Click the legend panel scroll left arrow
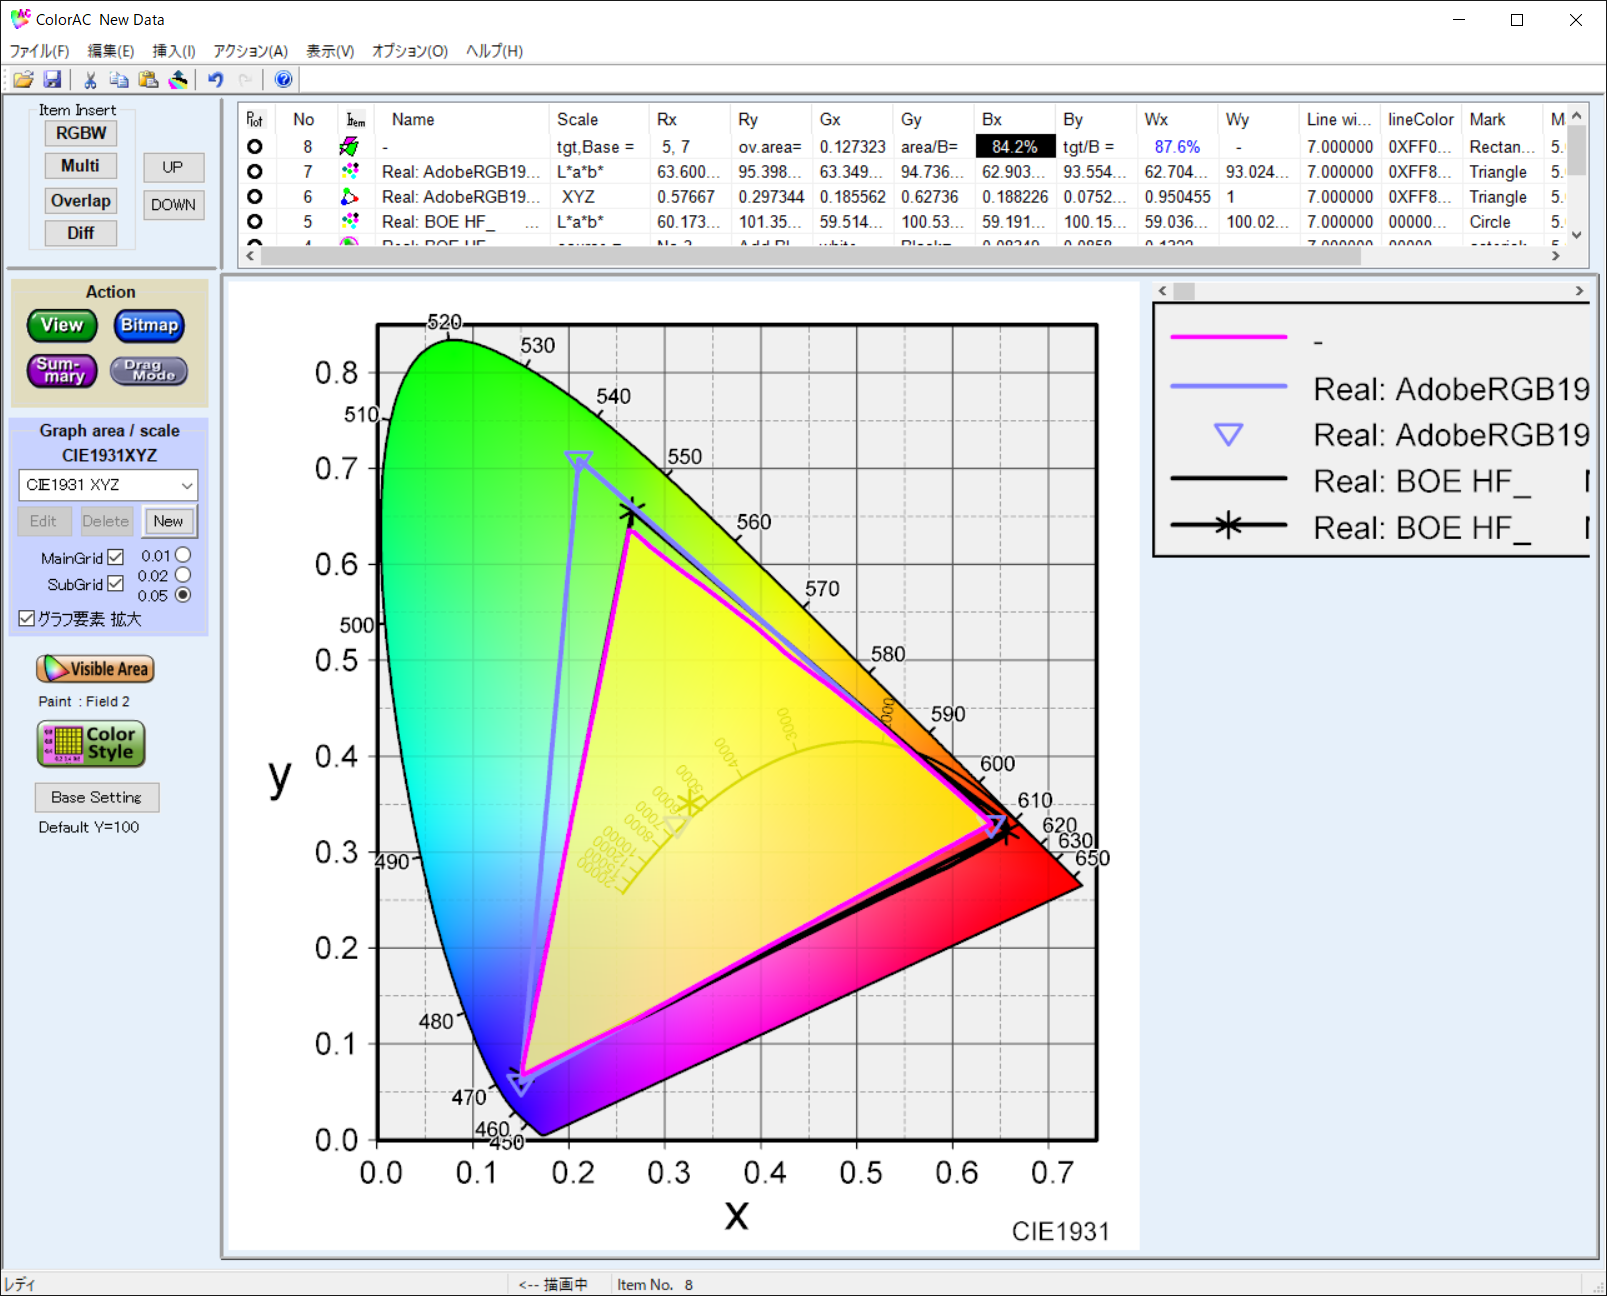 pyautogui.click(x=1162, y=291)
